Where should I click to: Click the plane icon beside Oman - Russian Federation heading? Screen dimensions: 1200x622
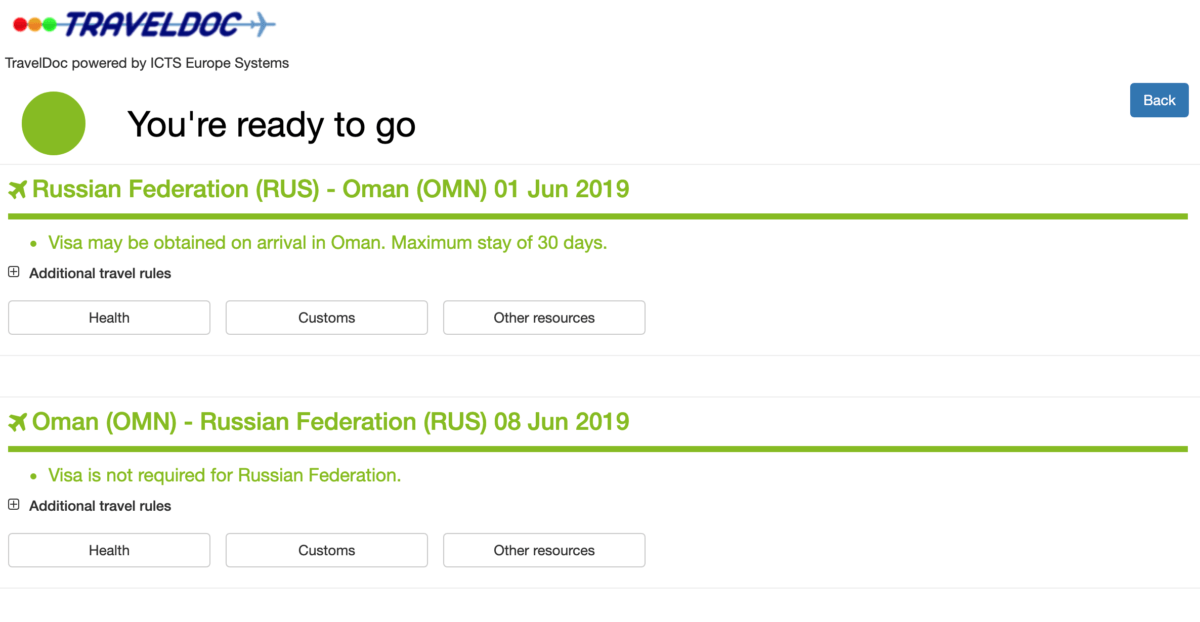click(x=17, y=423)
